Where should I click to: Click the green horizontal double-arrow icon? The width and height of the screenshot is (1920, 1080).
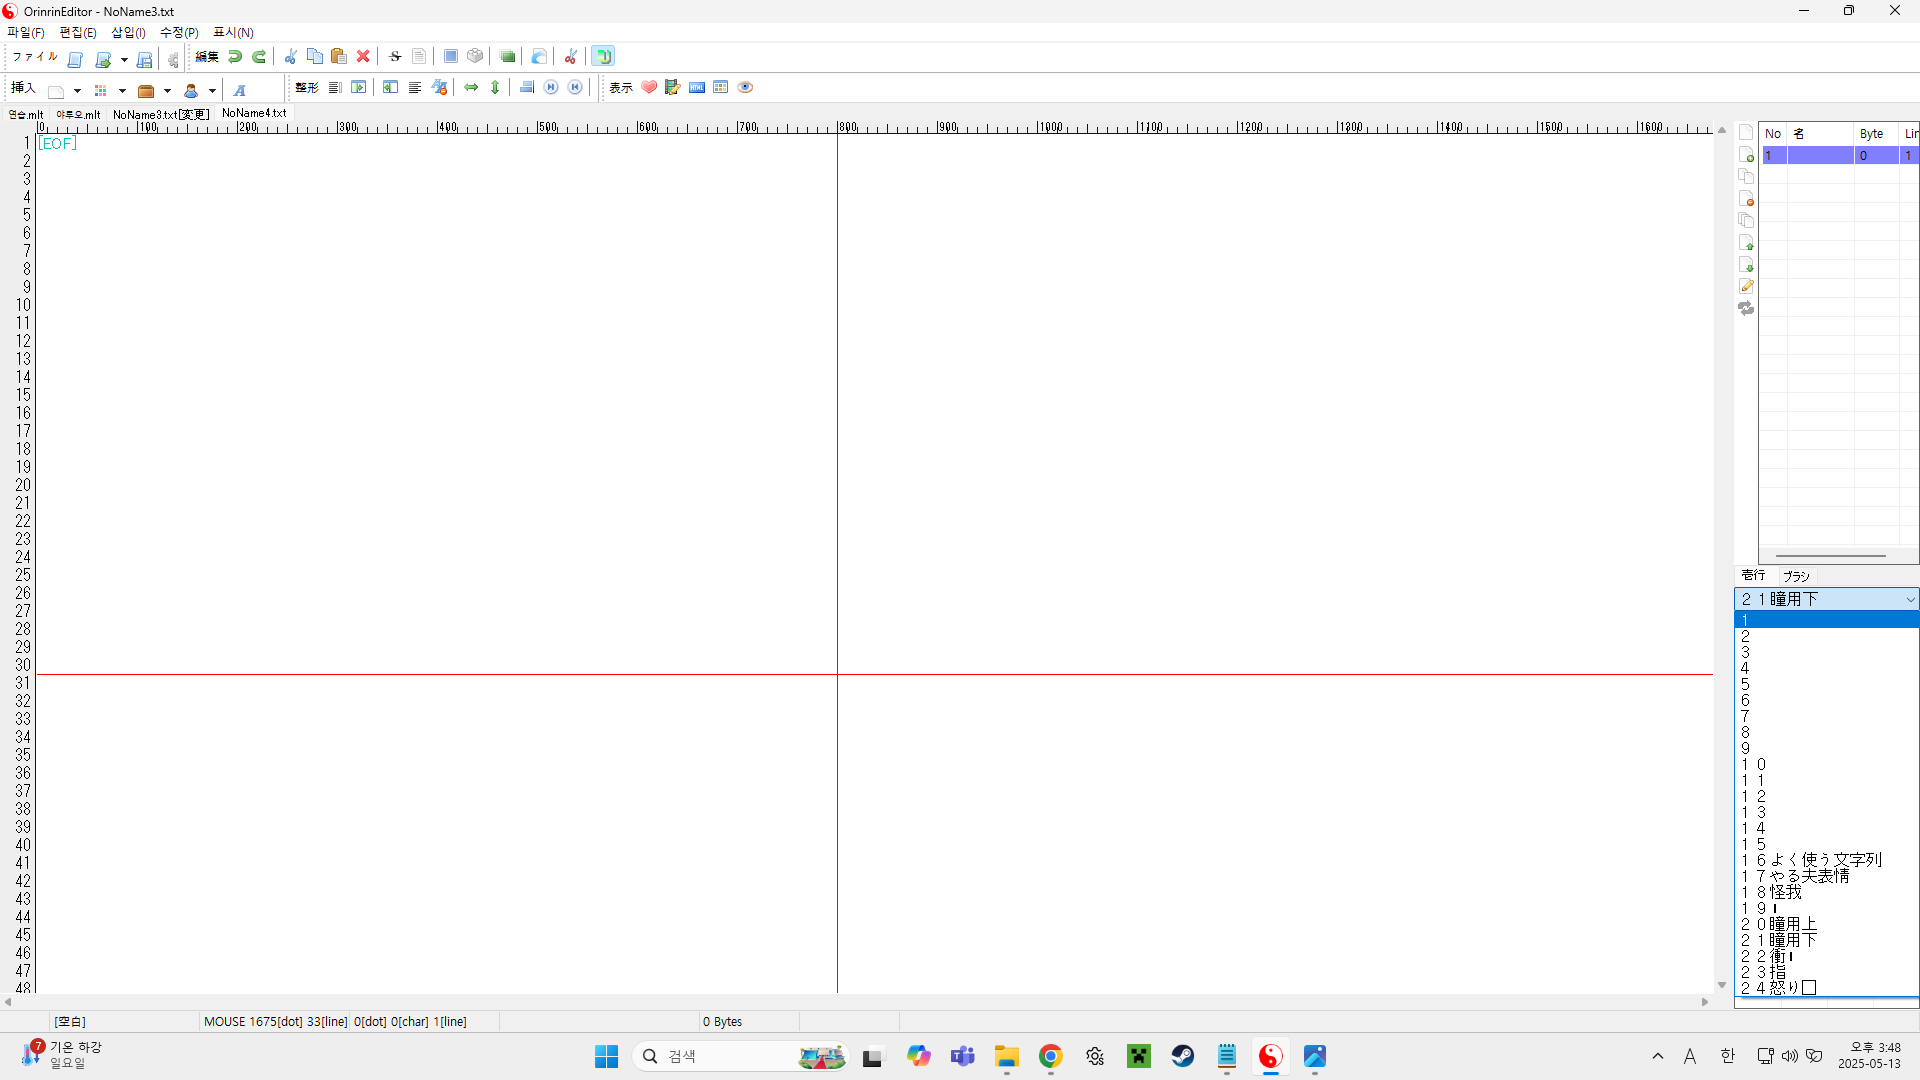coord(471,88)
